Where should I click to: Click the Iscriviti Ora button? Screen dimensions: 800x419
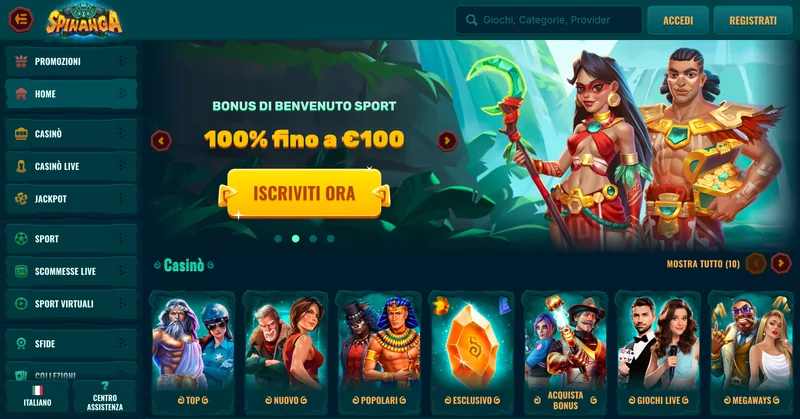304,193
